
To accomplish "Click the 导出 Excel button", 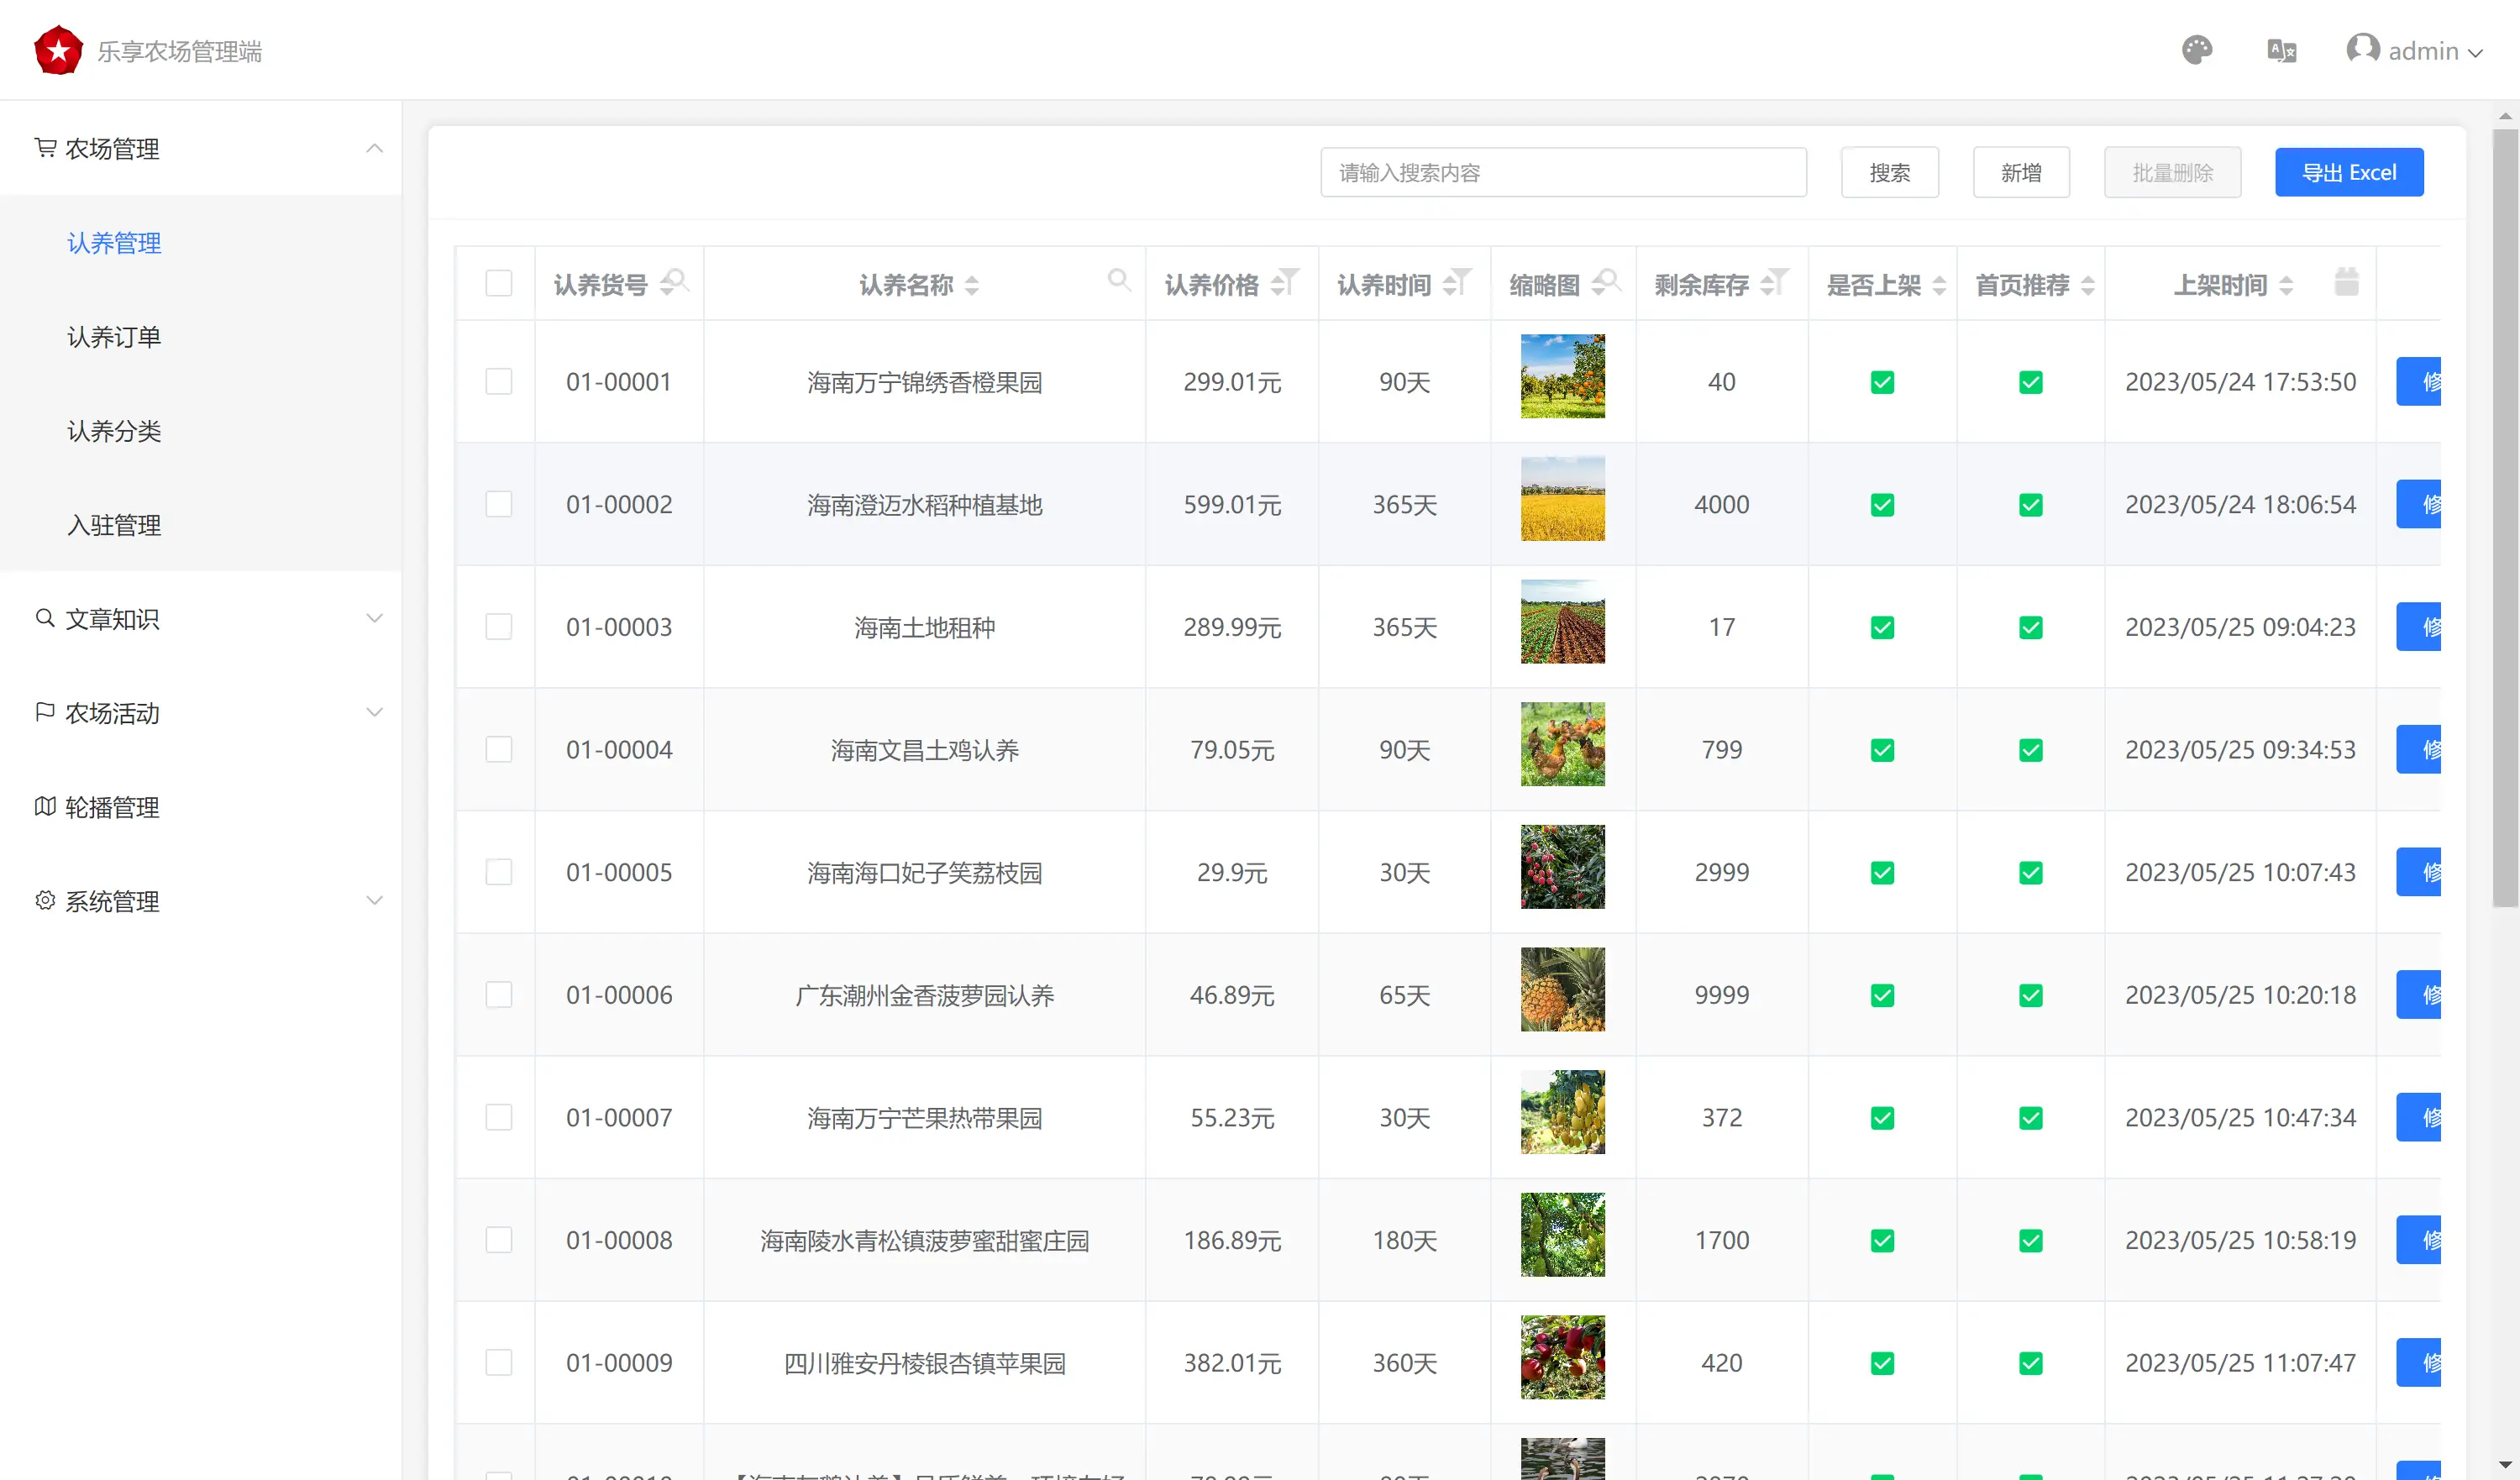I will click(x=2348, y=172).
